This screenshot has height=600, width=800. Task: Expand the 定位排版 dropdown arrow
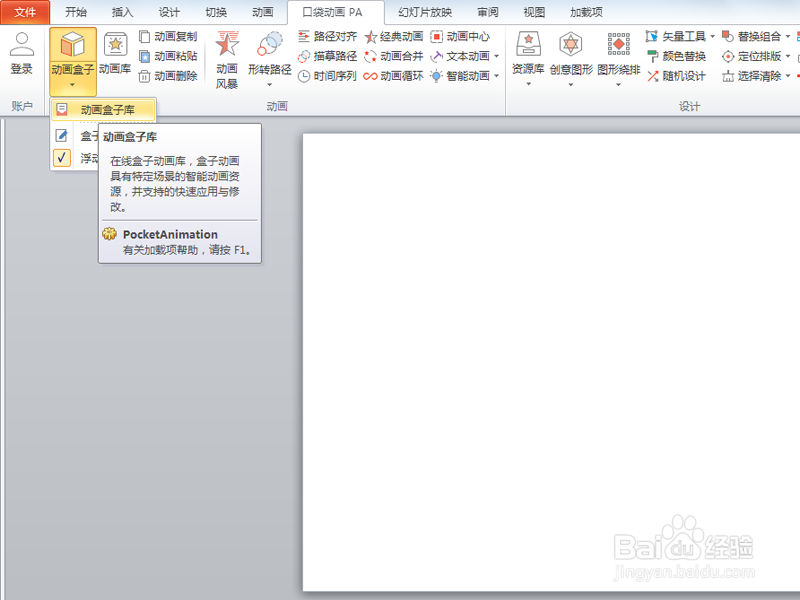pyautogui.click(x=788, y=56)
